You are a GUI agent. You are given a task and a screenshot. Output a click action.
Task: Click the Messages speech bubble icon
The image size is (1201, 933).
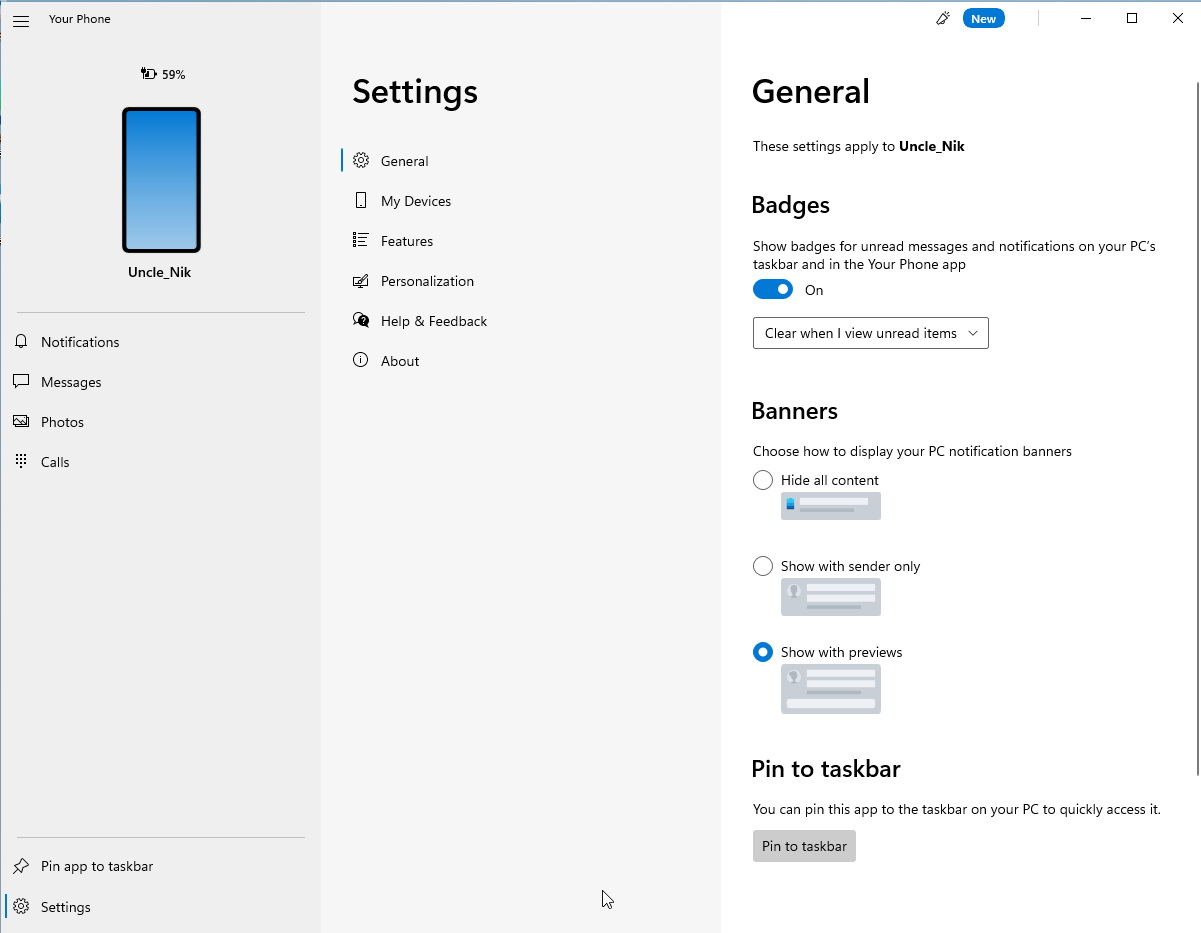(21, 382)
